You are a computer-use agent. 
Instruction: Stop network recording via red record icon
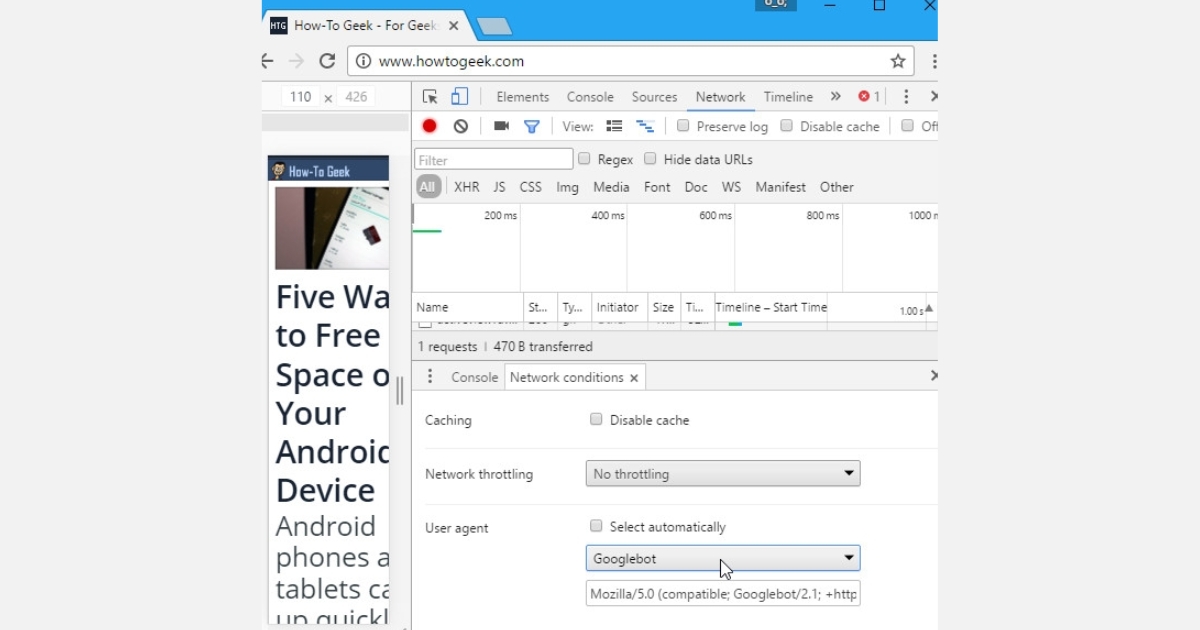429,126
